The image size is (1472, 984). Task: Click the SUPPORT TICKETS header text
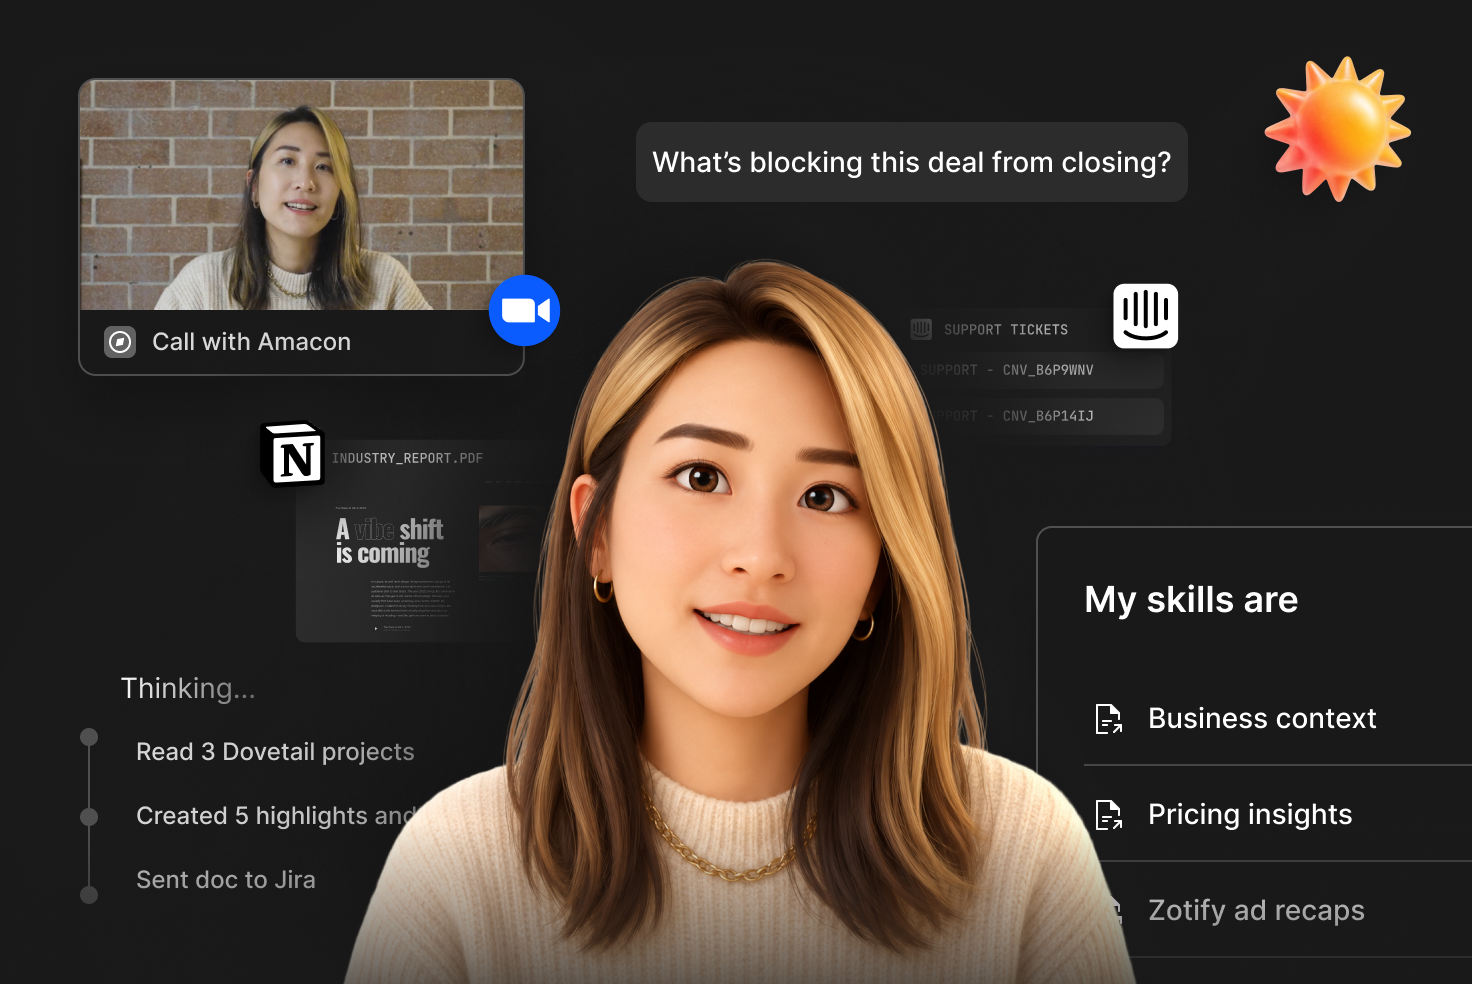[1006, 330]
